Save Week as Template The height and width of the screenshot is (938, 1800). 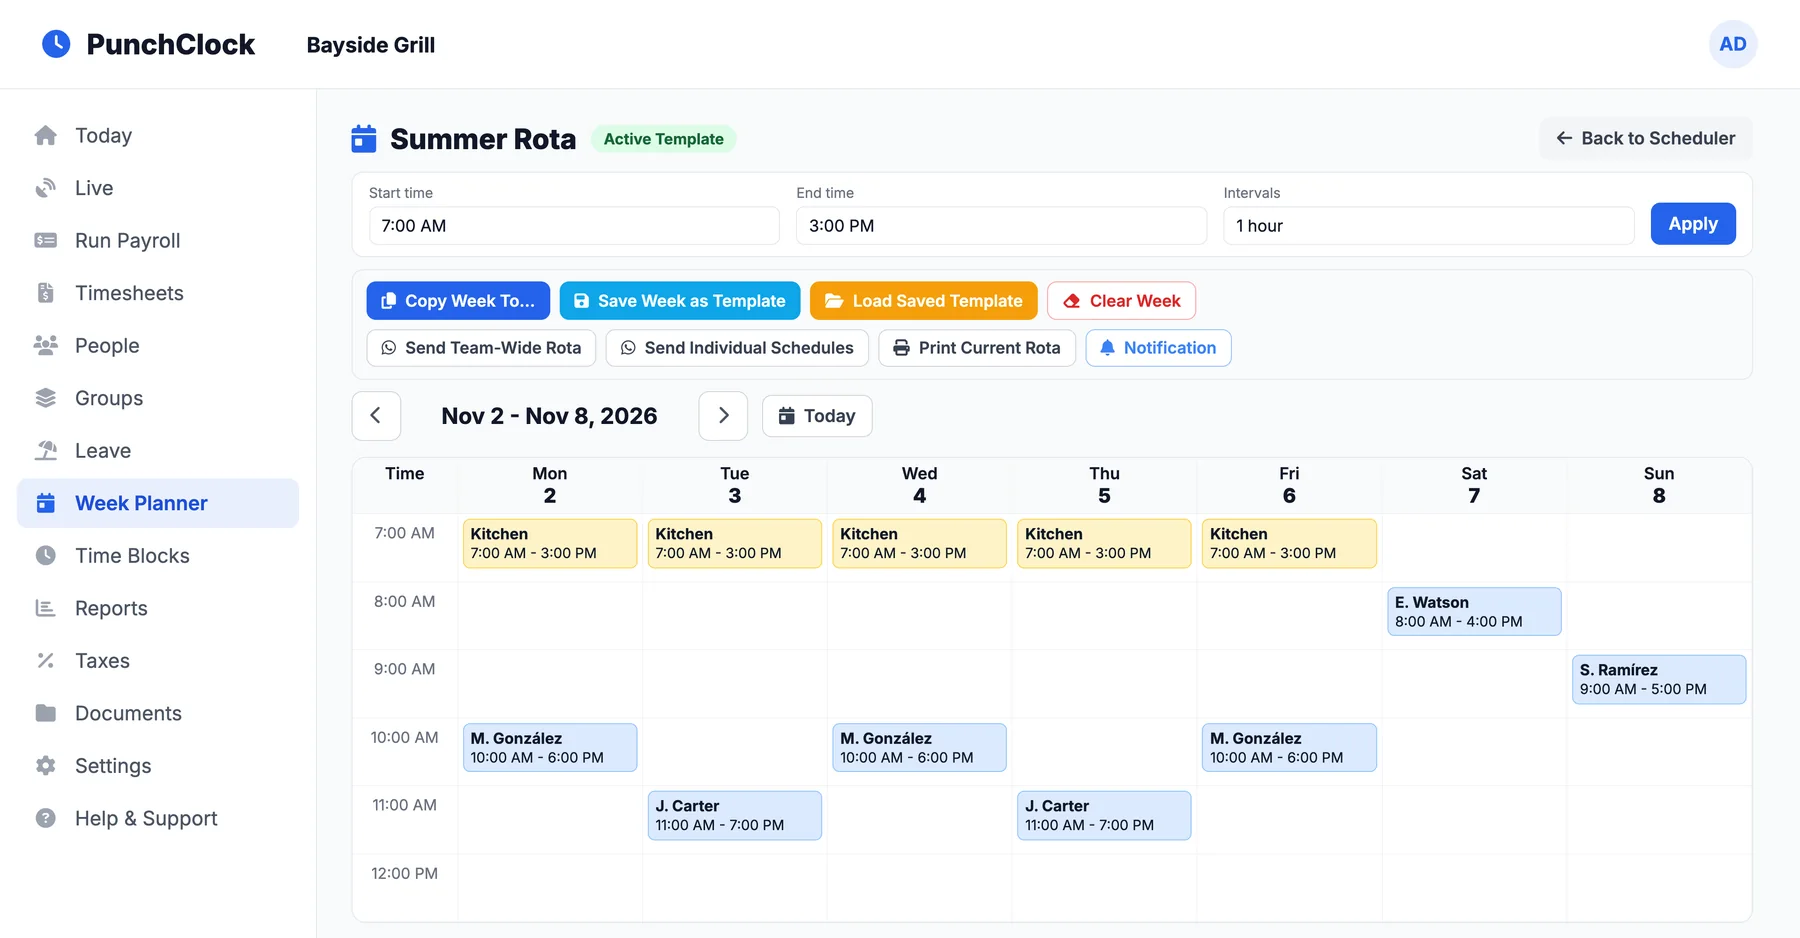680,301
